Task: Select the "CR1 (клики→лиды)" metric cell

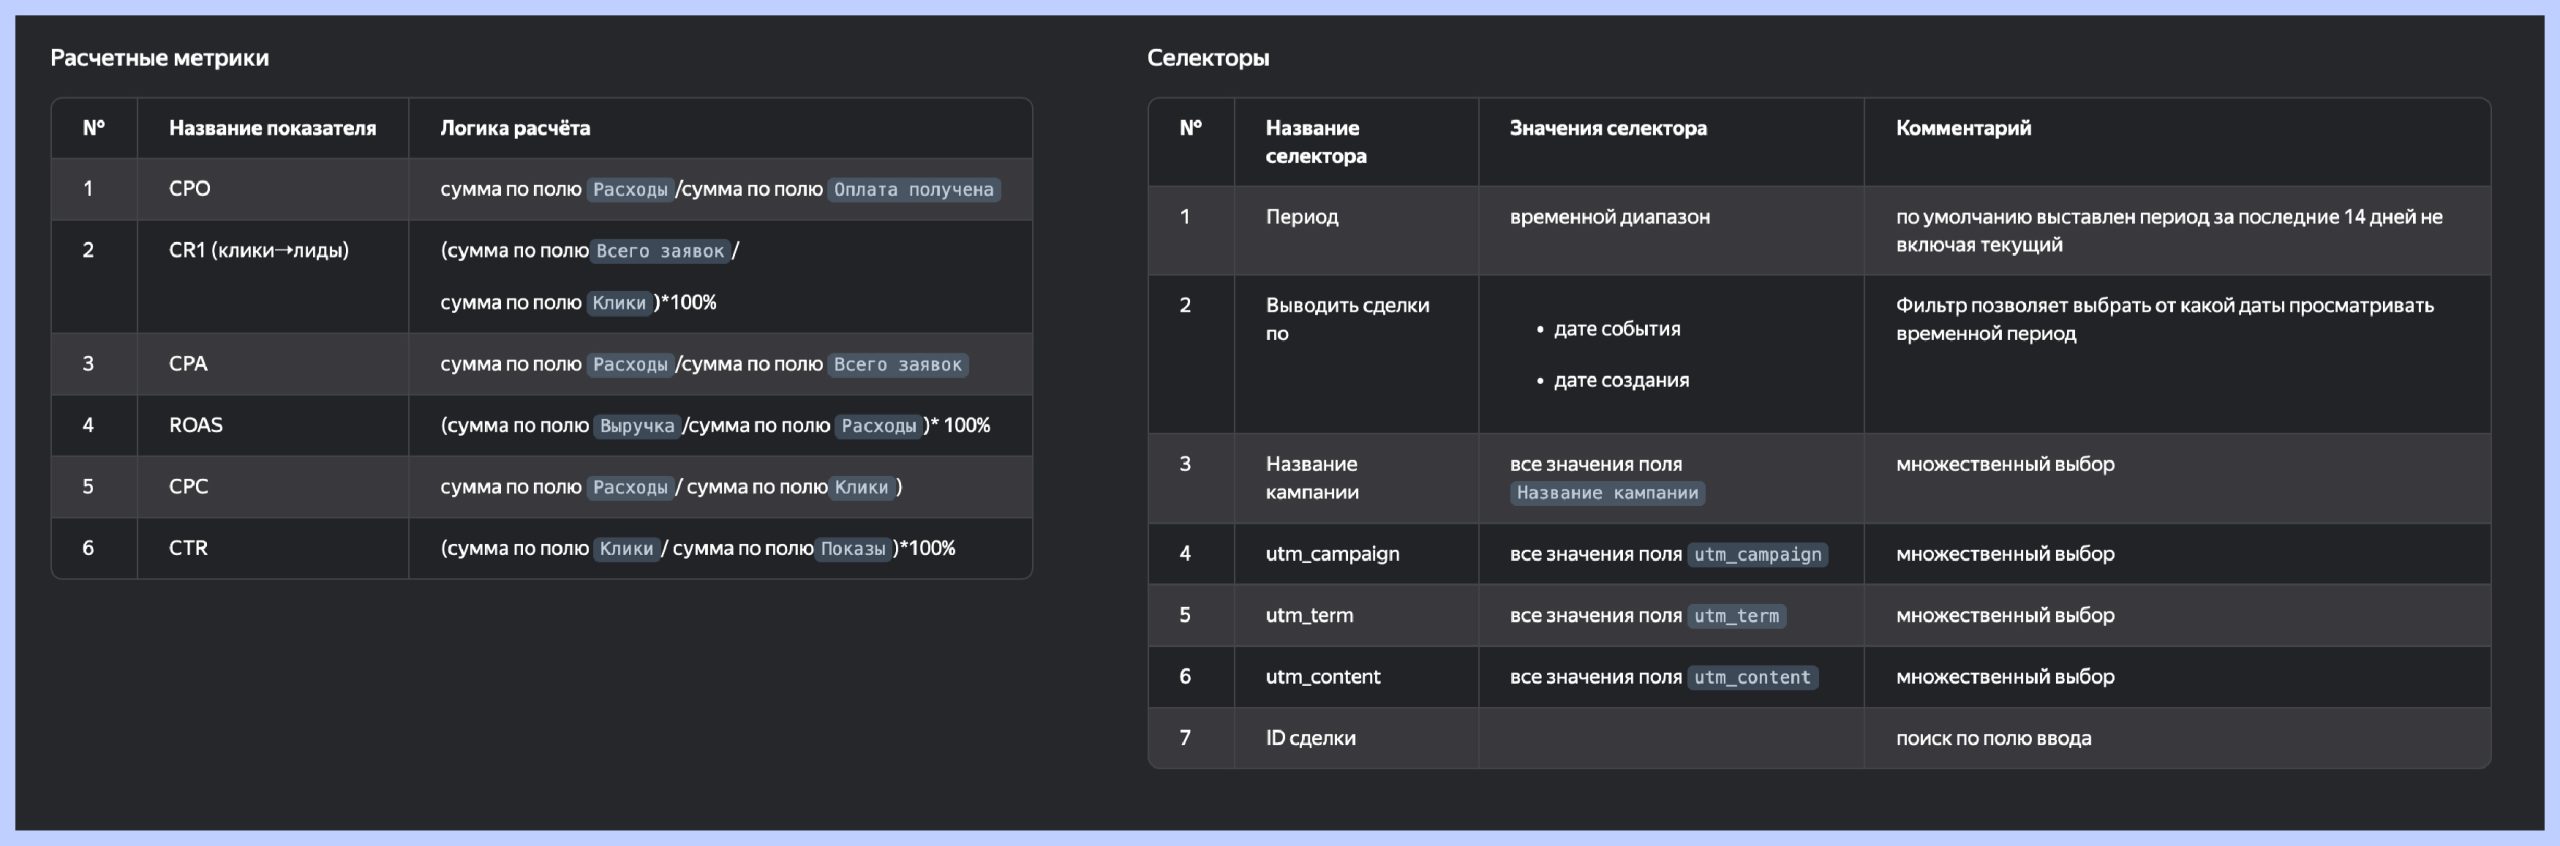Action: [x=259, y=250]
